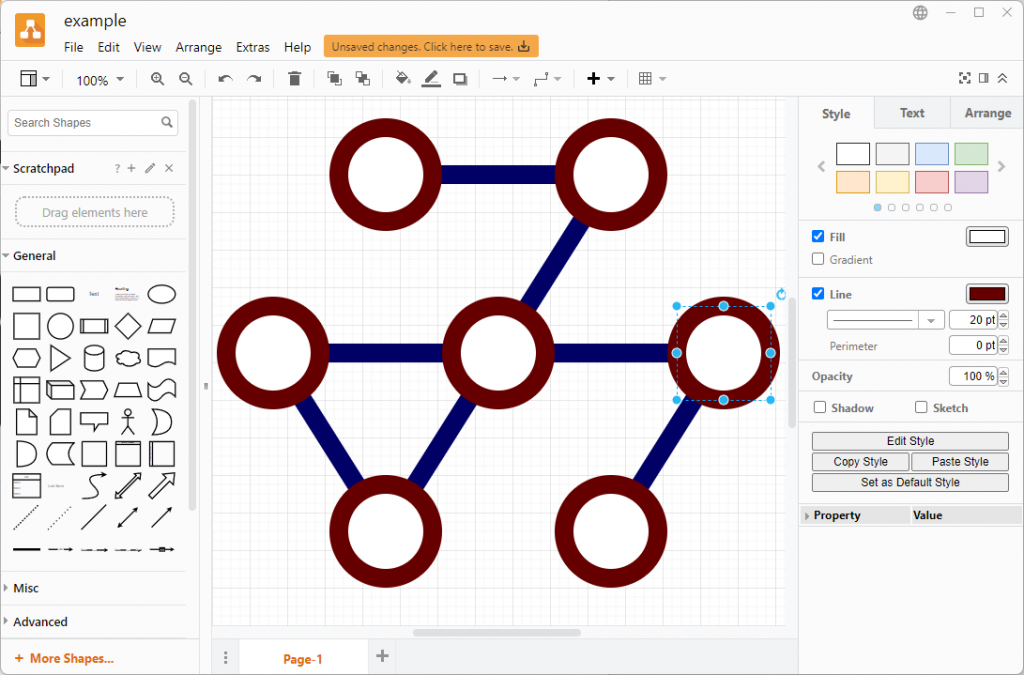Expand the Advanced shapes section
The image size is (1024, 675).
point(40,622)
